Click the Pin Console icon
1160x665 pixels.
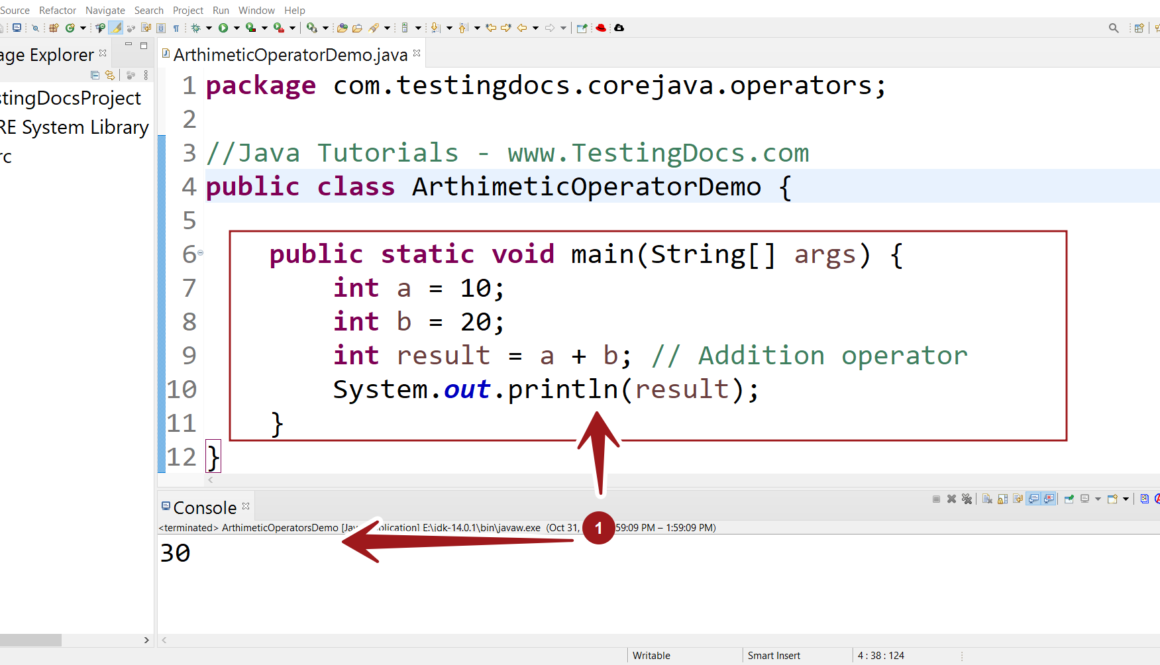1069,499
